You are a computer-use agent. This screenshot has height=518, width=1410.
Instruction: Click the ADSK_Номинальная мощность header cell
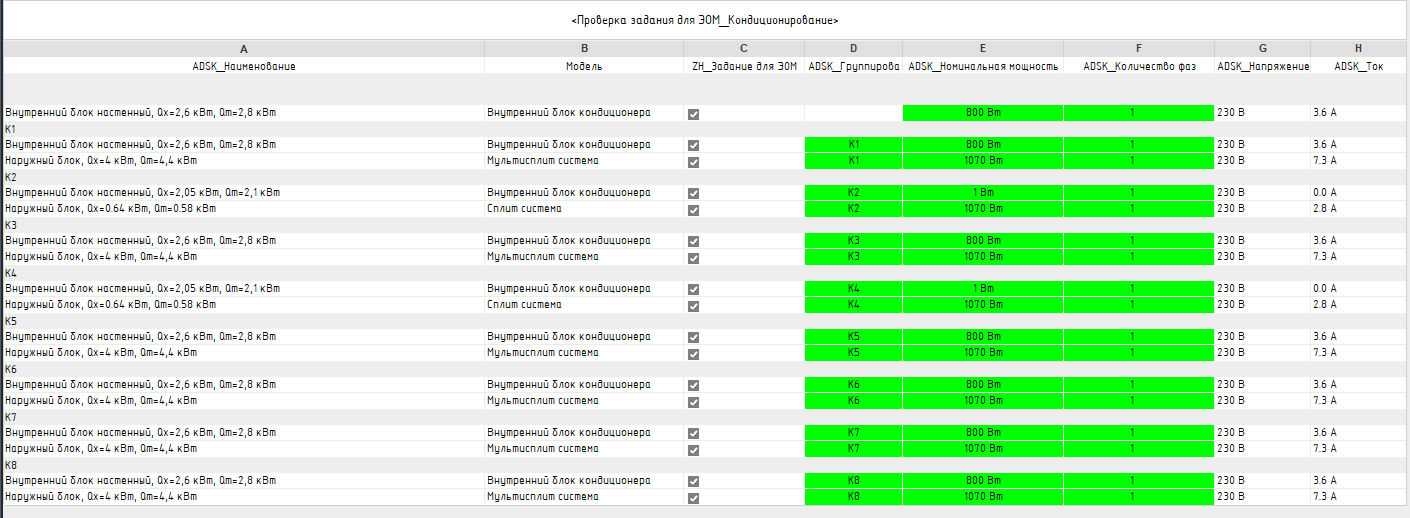983,66
